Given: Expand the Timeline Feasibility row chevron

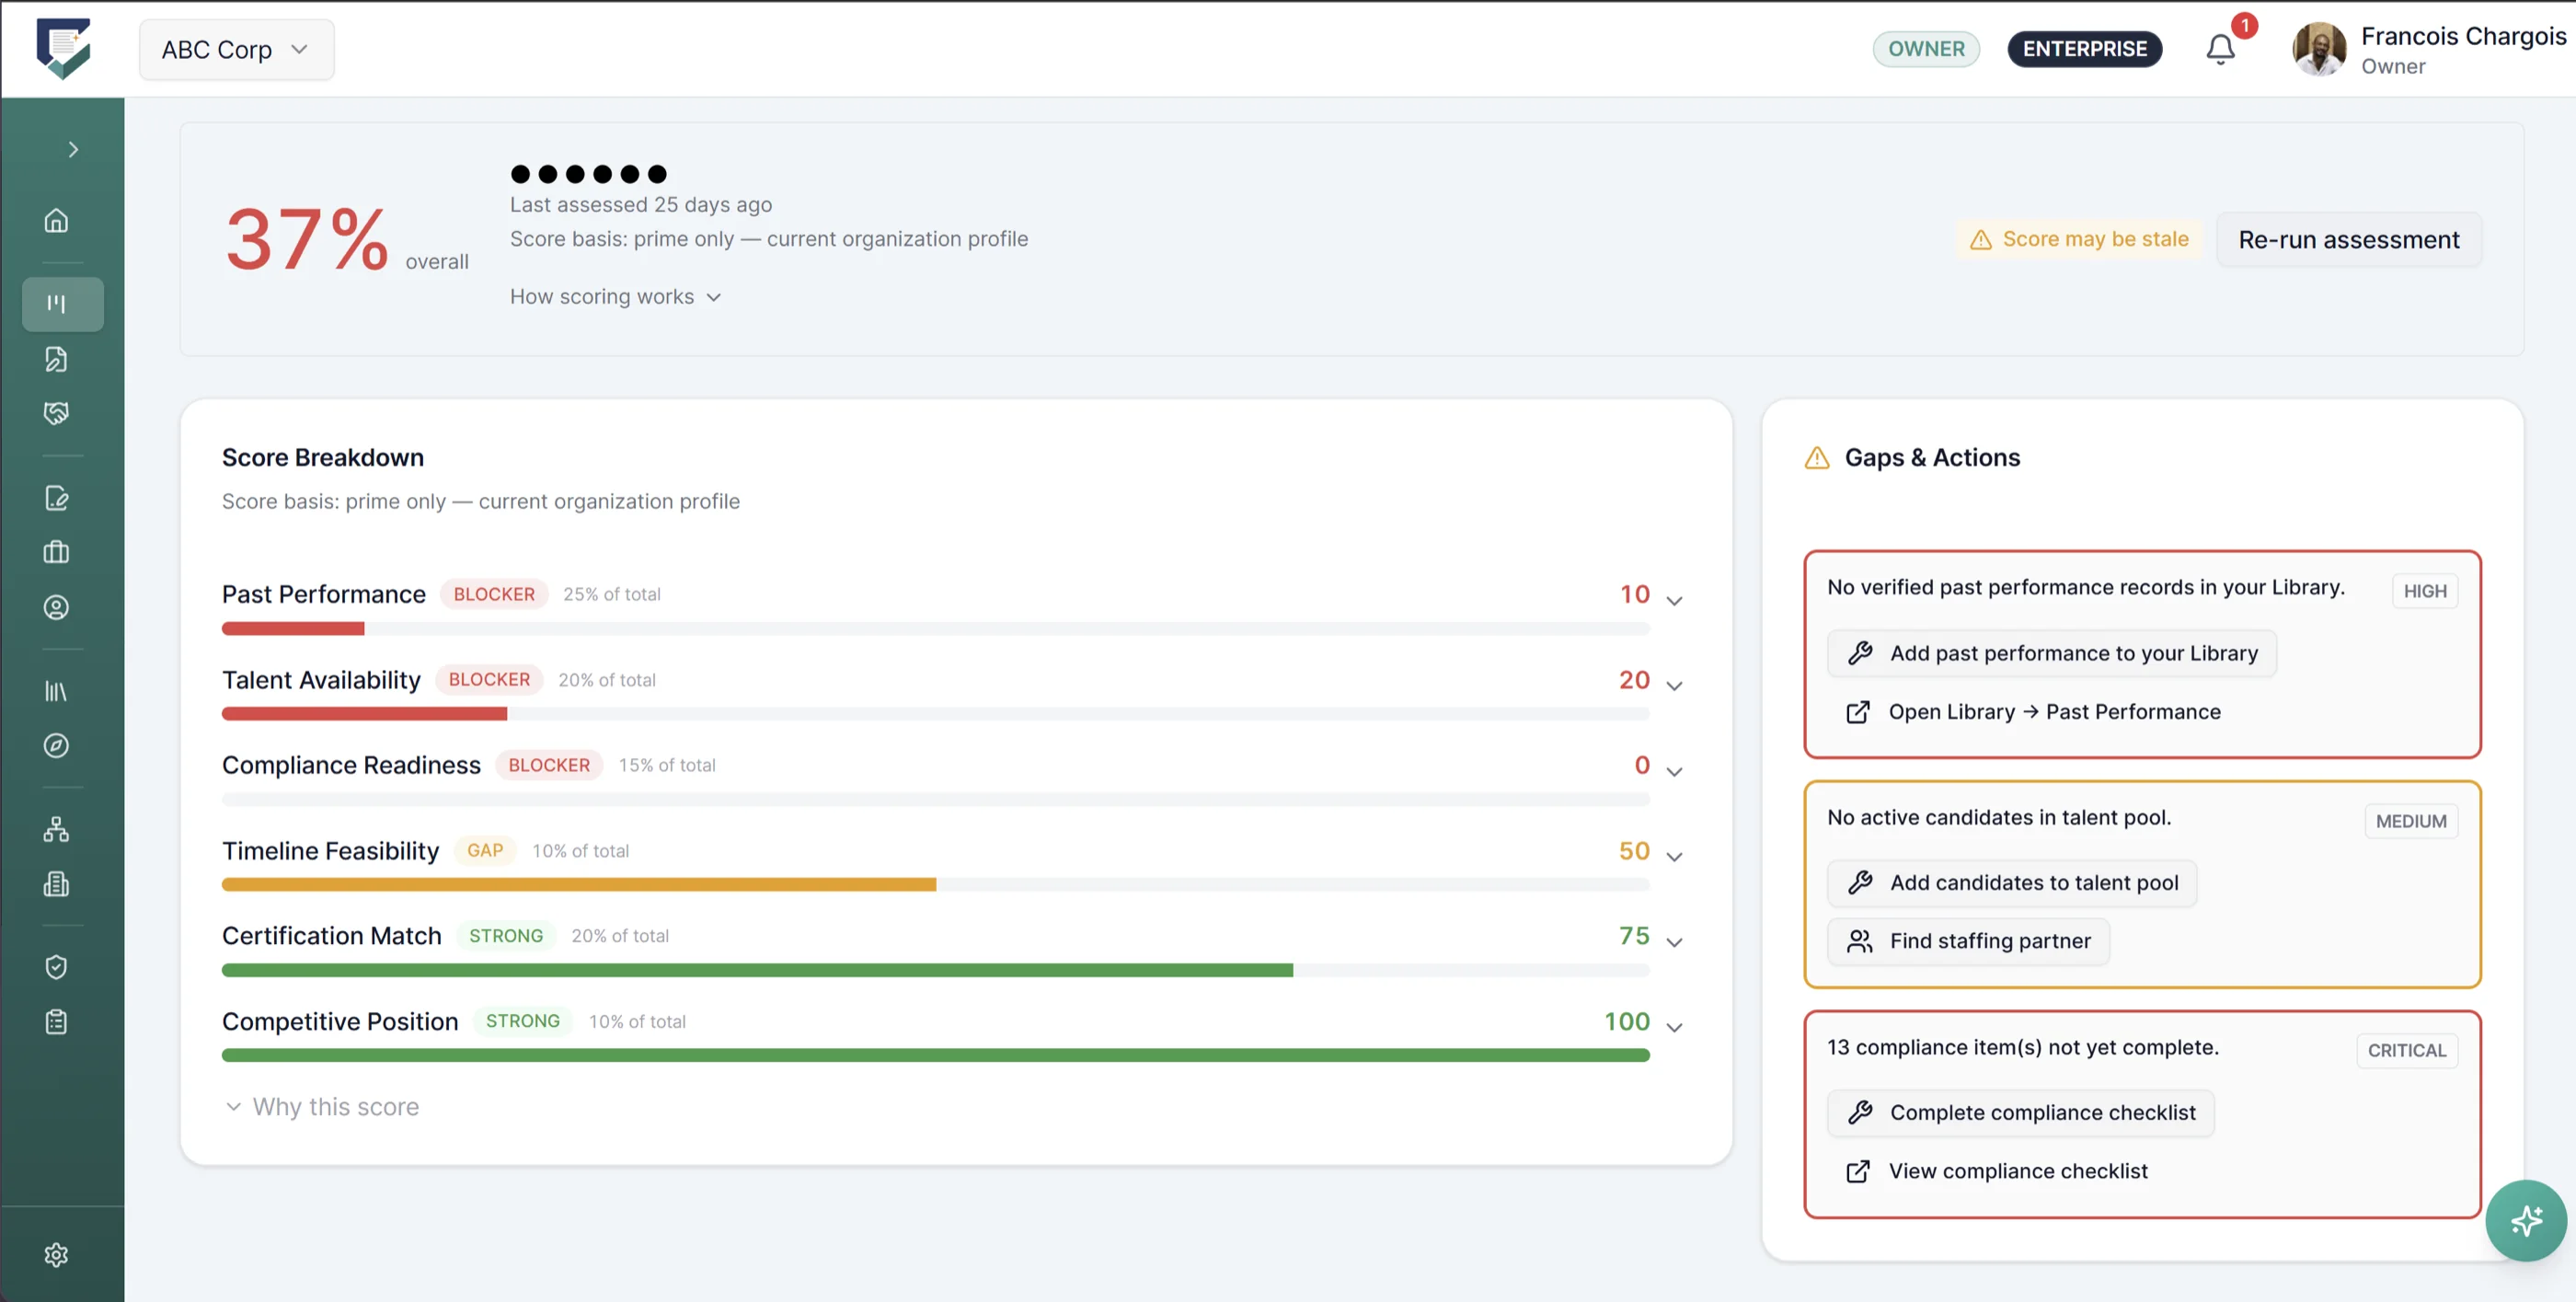Looking at the screenshot, I should pyautogui.click(x=1675, y=856).
